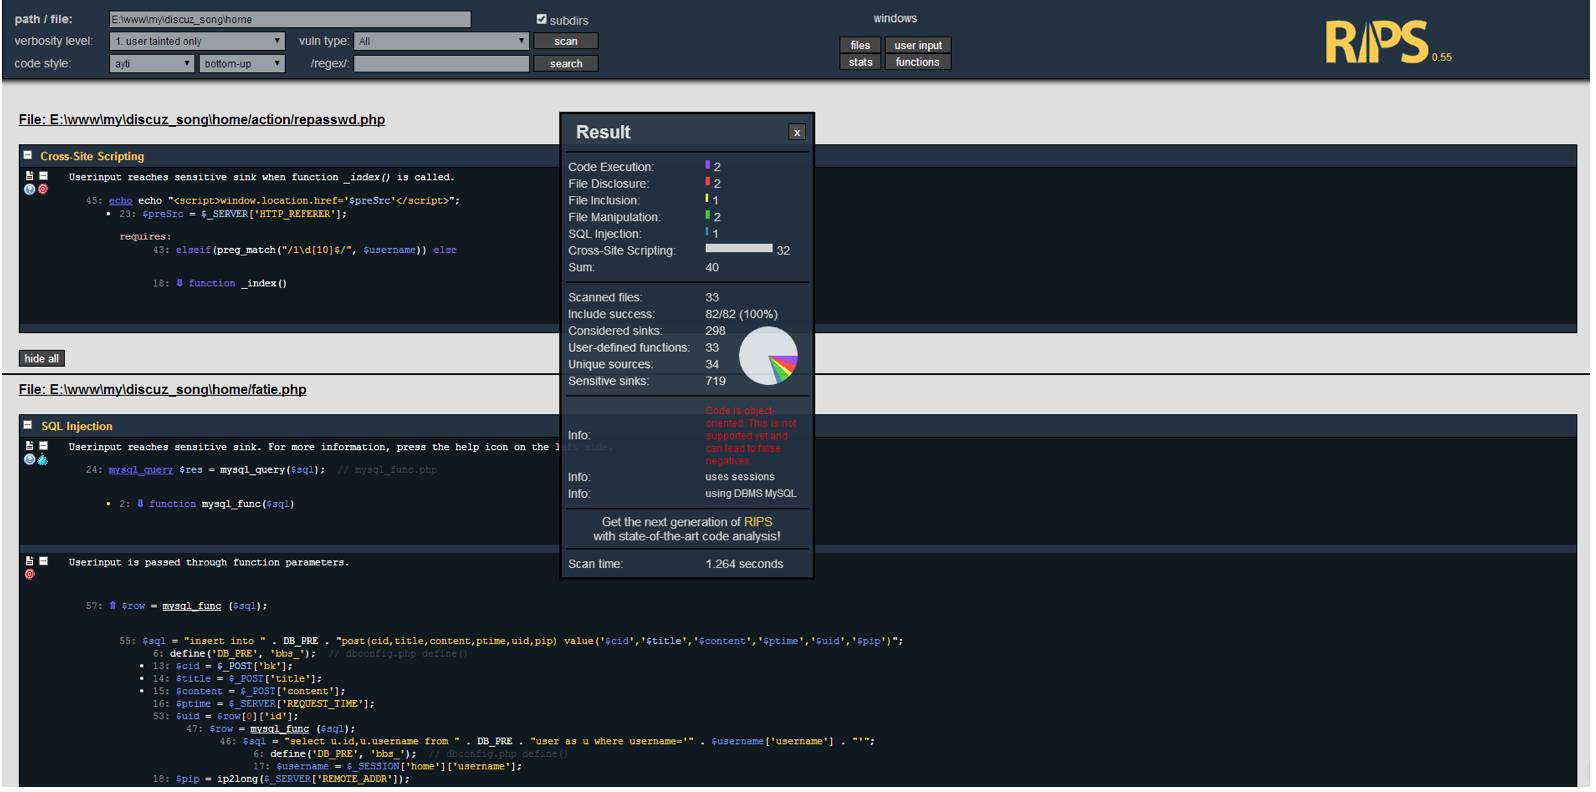The image size is (1596, 792).
Task: Click the 'uses sessions' info text
Action: (x=740, y=477)
